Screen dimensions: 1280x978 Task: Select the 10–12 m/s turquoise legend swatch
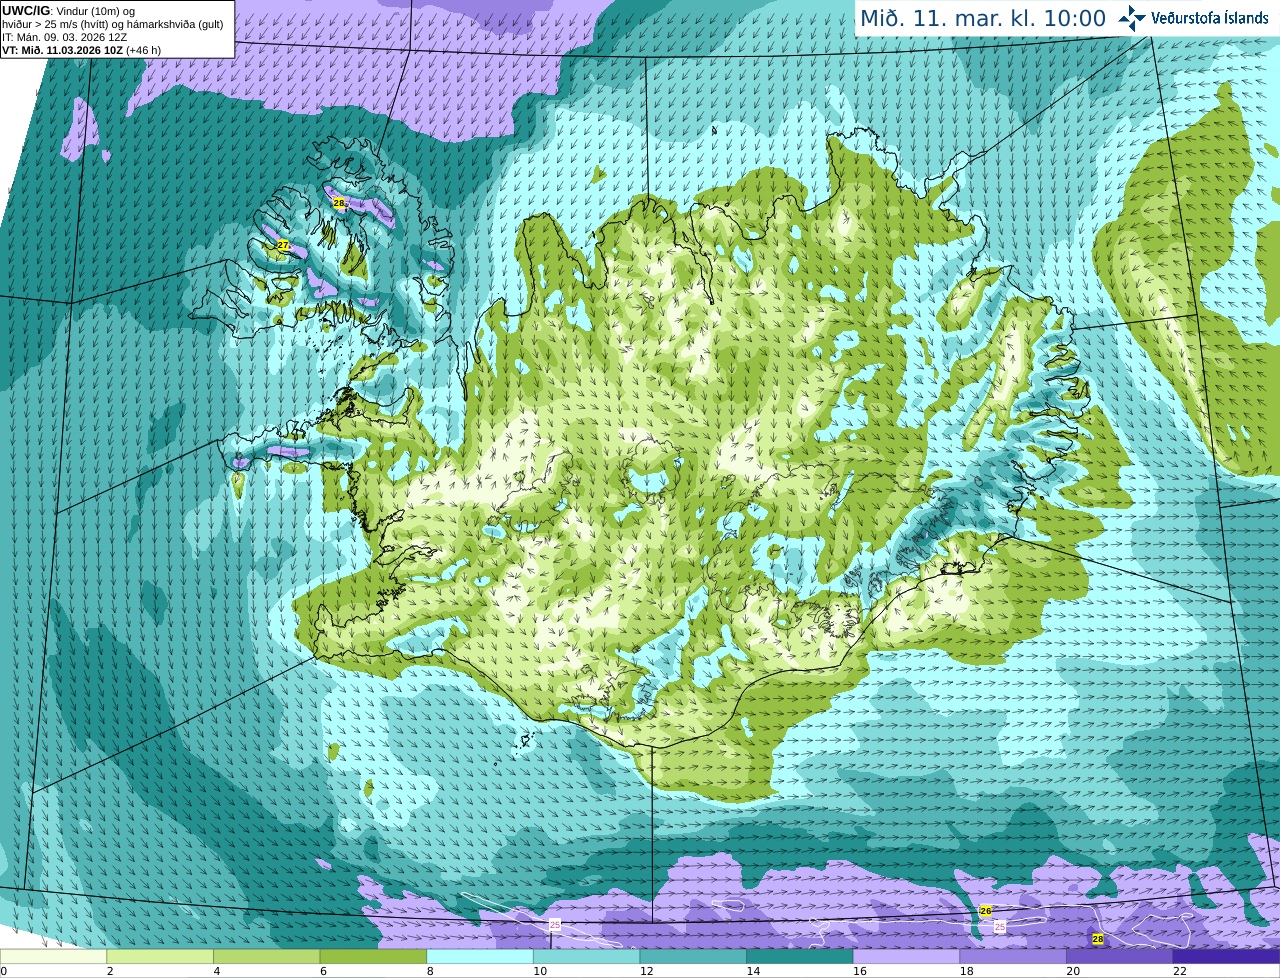click(586, 956)
